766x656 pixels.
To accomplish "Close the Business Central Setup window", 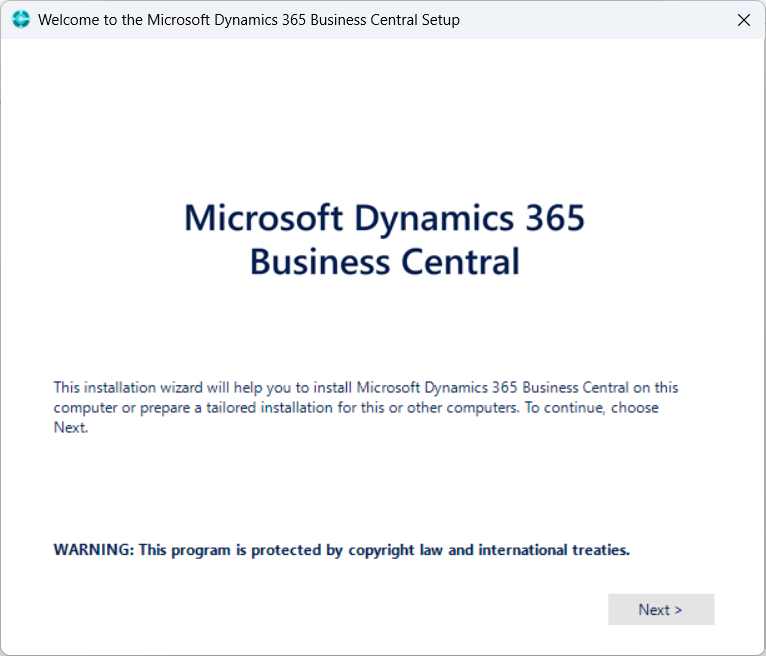I will click(x=744, y=20).
